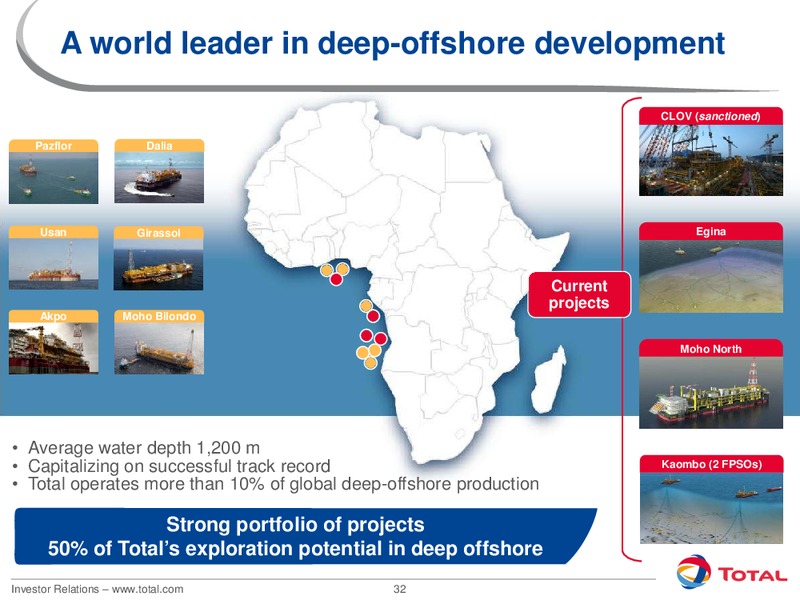Select the Usan orange label
800x600 pixels.
tap(54, 232)
